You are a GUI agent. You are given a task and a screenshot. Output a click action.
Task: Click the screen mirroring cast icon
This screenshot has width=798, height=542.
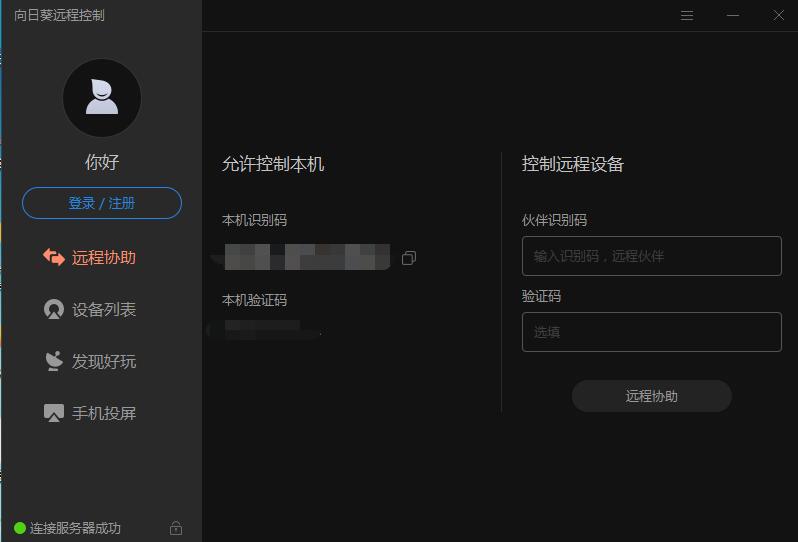(53, 413)
